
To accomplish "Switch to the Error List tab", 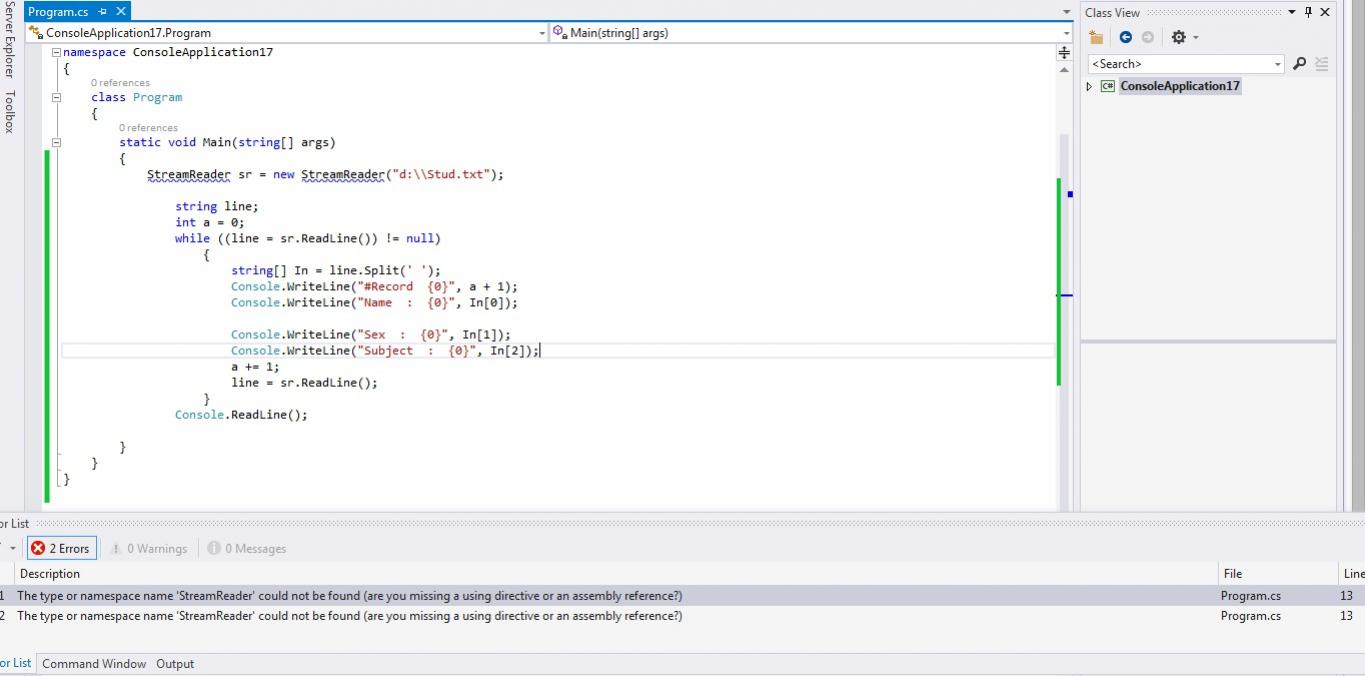I will 15,663.
